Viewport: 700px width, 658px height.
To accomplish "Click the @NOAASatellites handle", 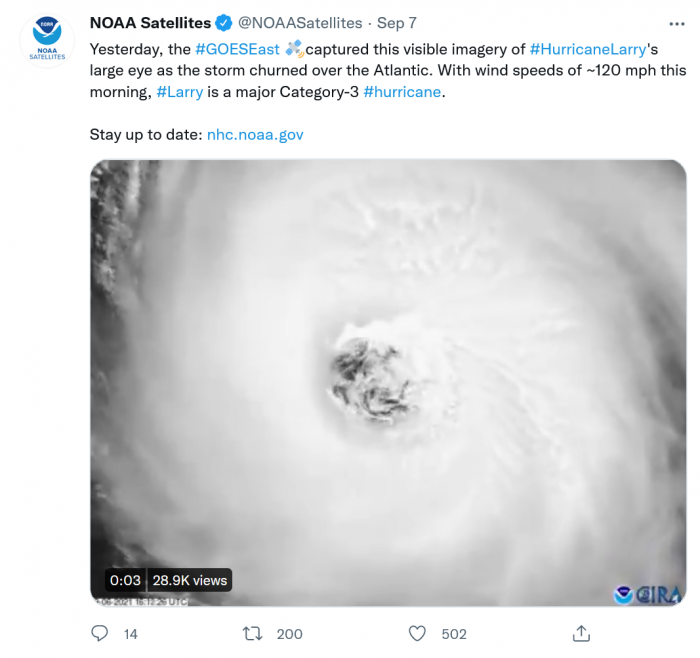I will (x=300, y=23).
